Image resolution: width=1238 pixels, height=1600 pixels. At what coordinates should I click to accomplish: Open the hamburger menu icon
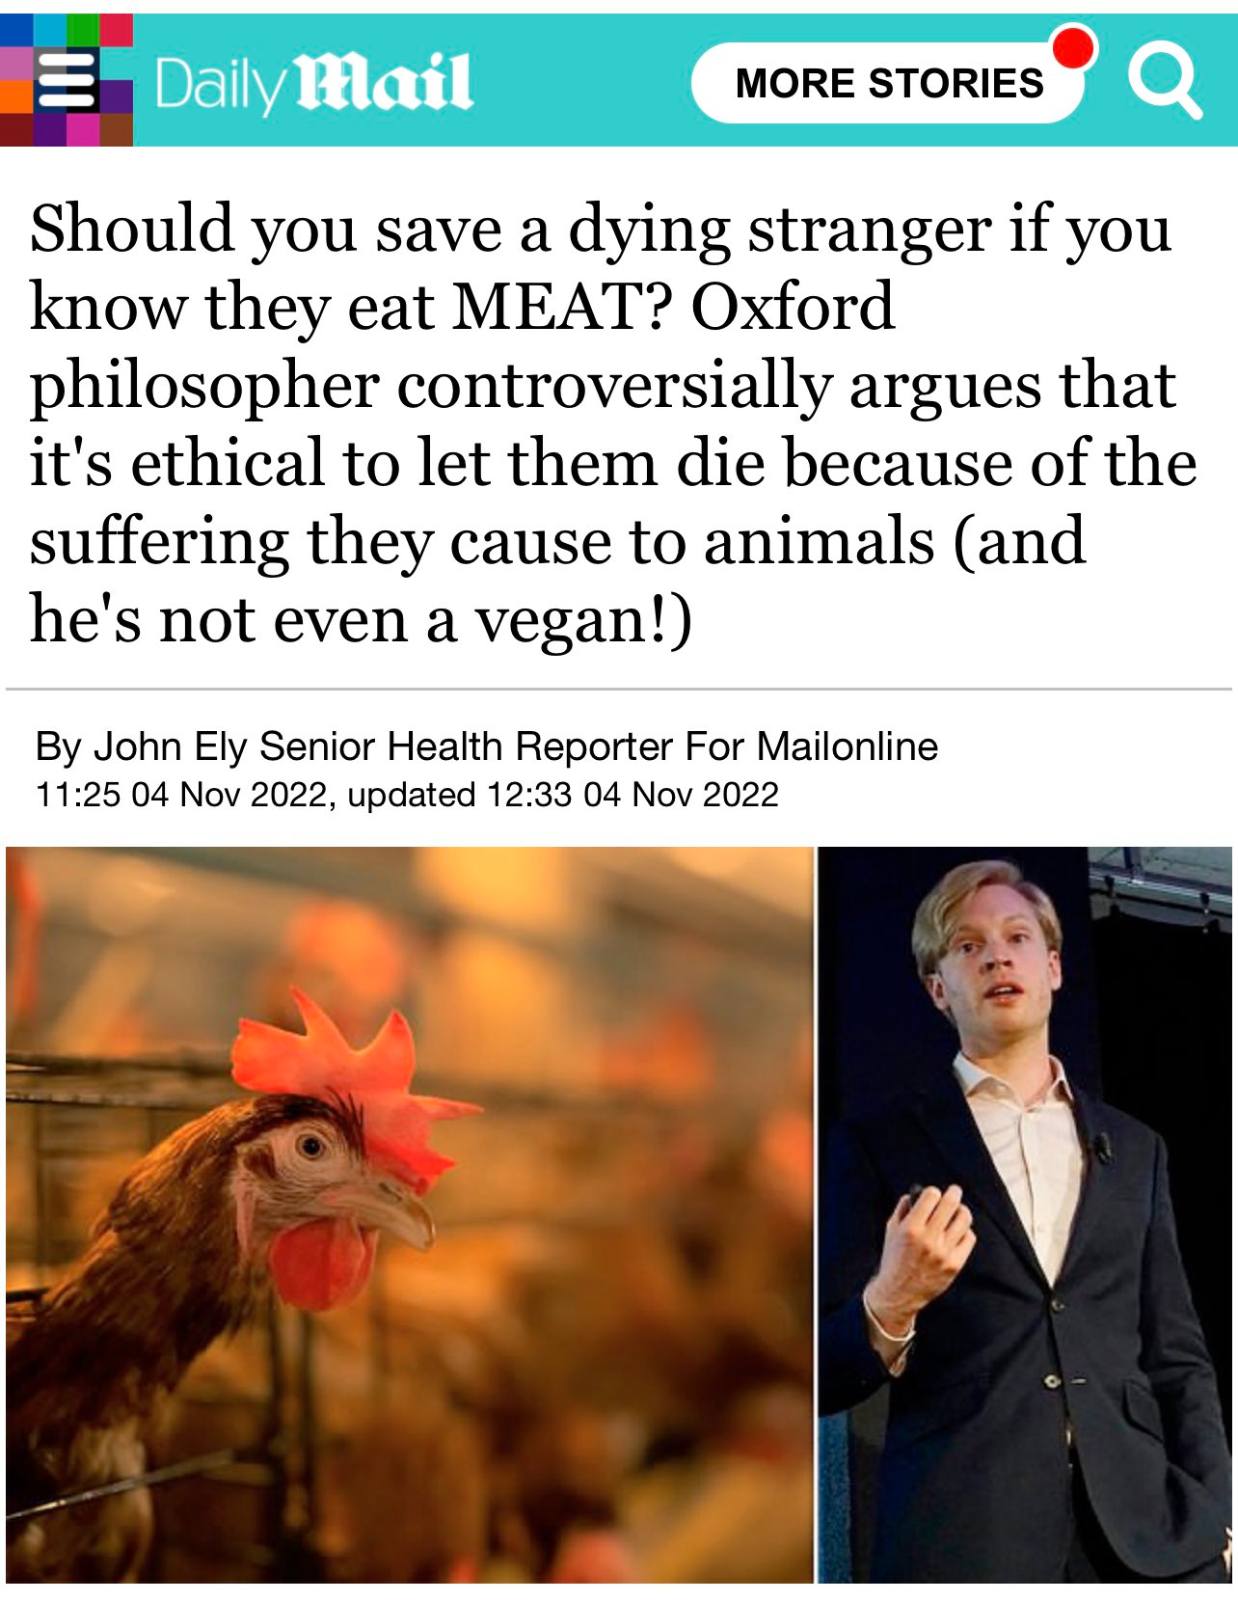pyautogui.click(x=66, y=80)
